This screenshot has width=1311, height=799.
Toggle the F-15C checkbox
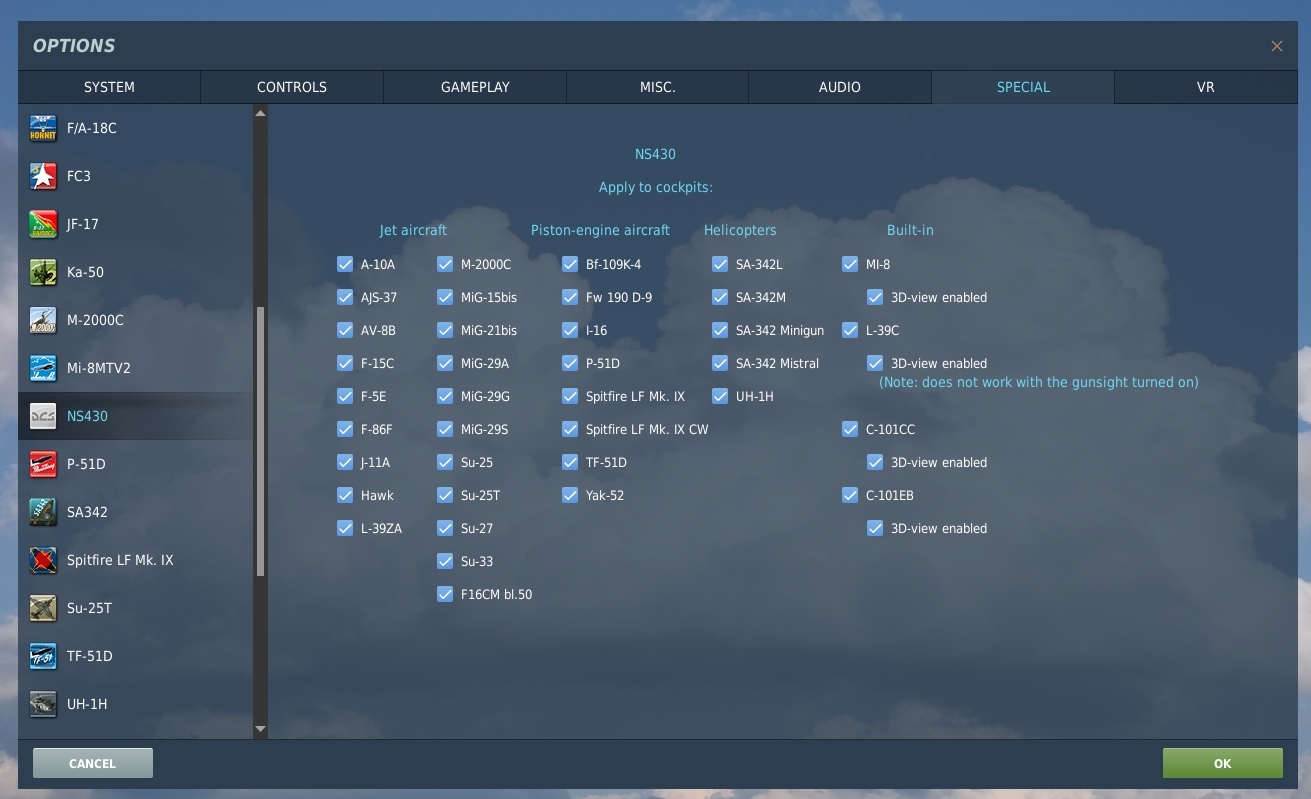(x=345, y=363)
